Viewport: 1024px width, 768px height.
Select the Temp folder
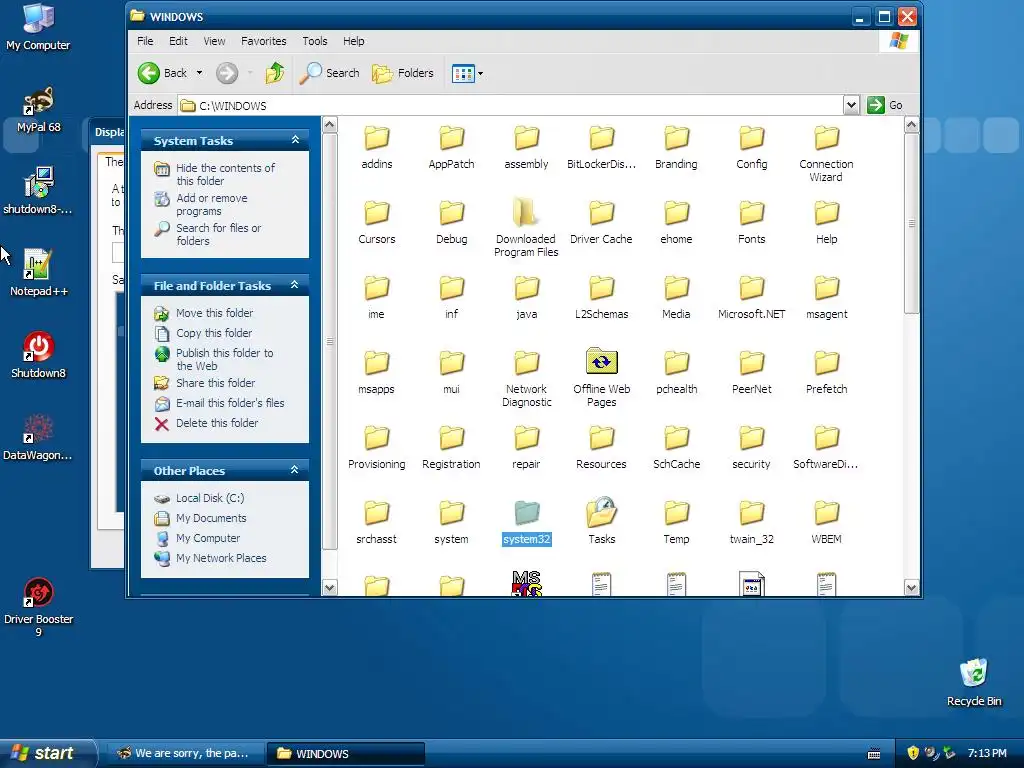(x=677, y=522)
